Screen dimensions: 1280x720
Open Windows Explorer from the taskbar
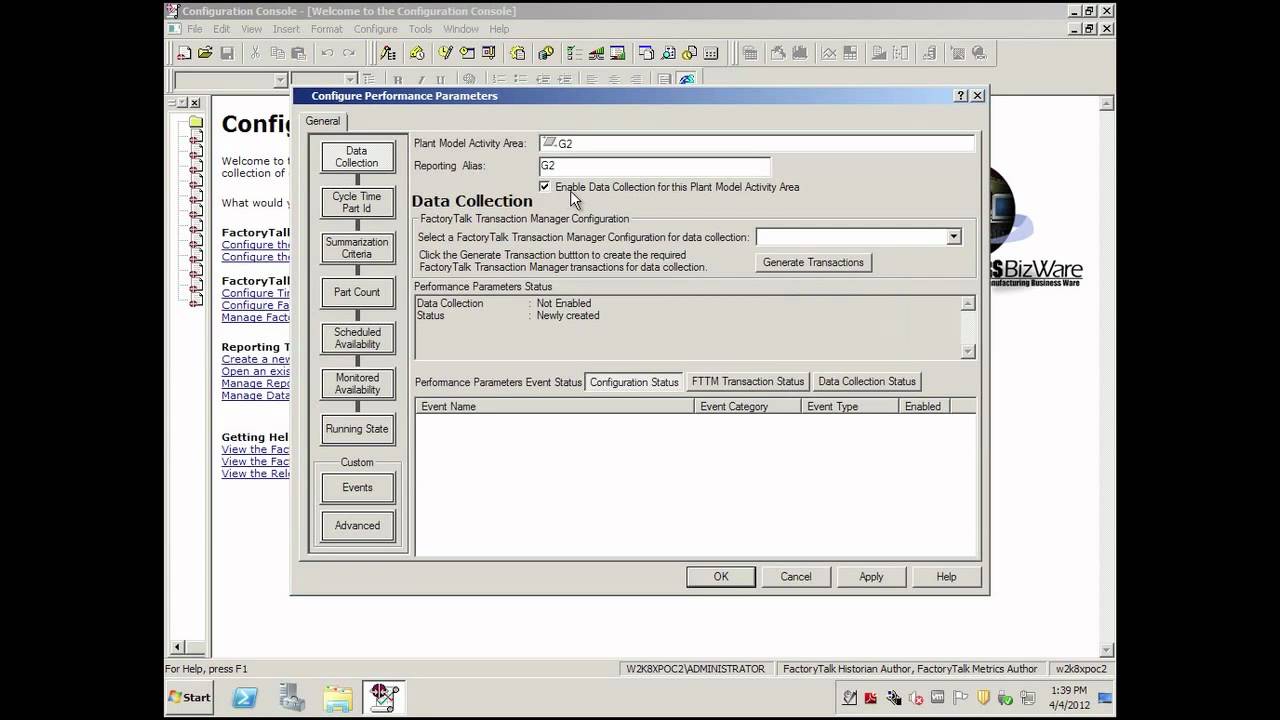coord(338,697)
